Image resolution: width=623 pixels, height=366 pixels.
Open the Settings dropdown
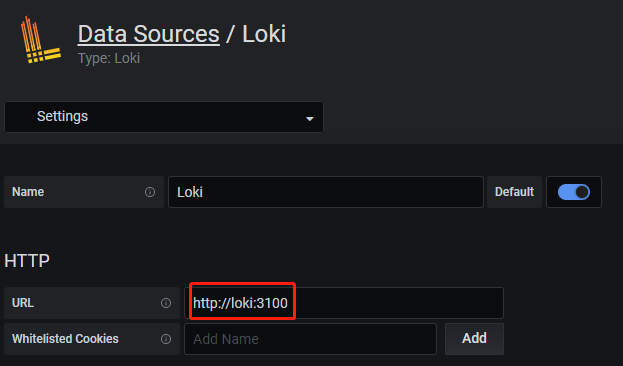pyautogui.click(x=164, y=117)
